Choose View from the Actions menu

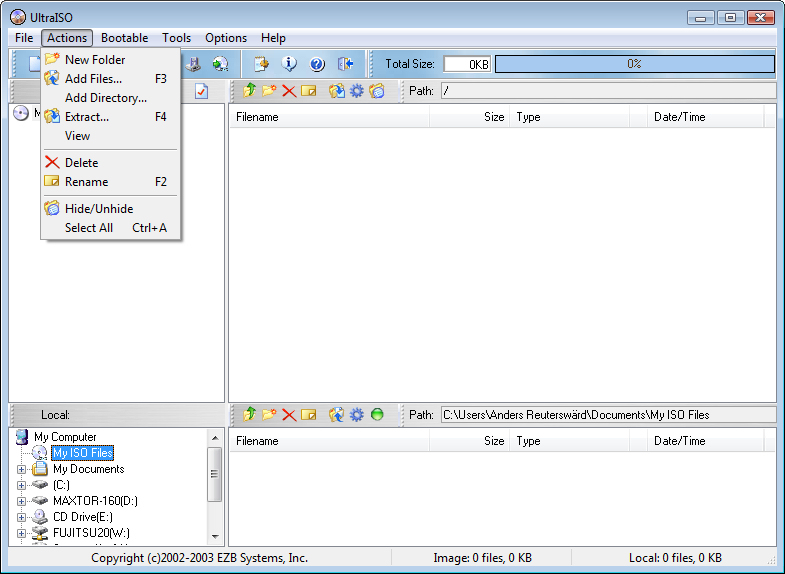tap(110, 136)
